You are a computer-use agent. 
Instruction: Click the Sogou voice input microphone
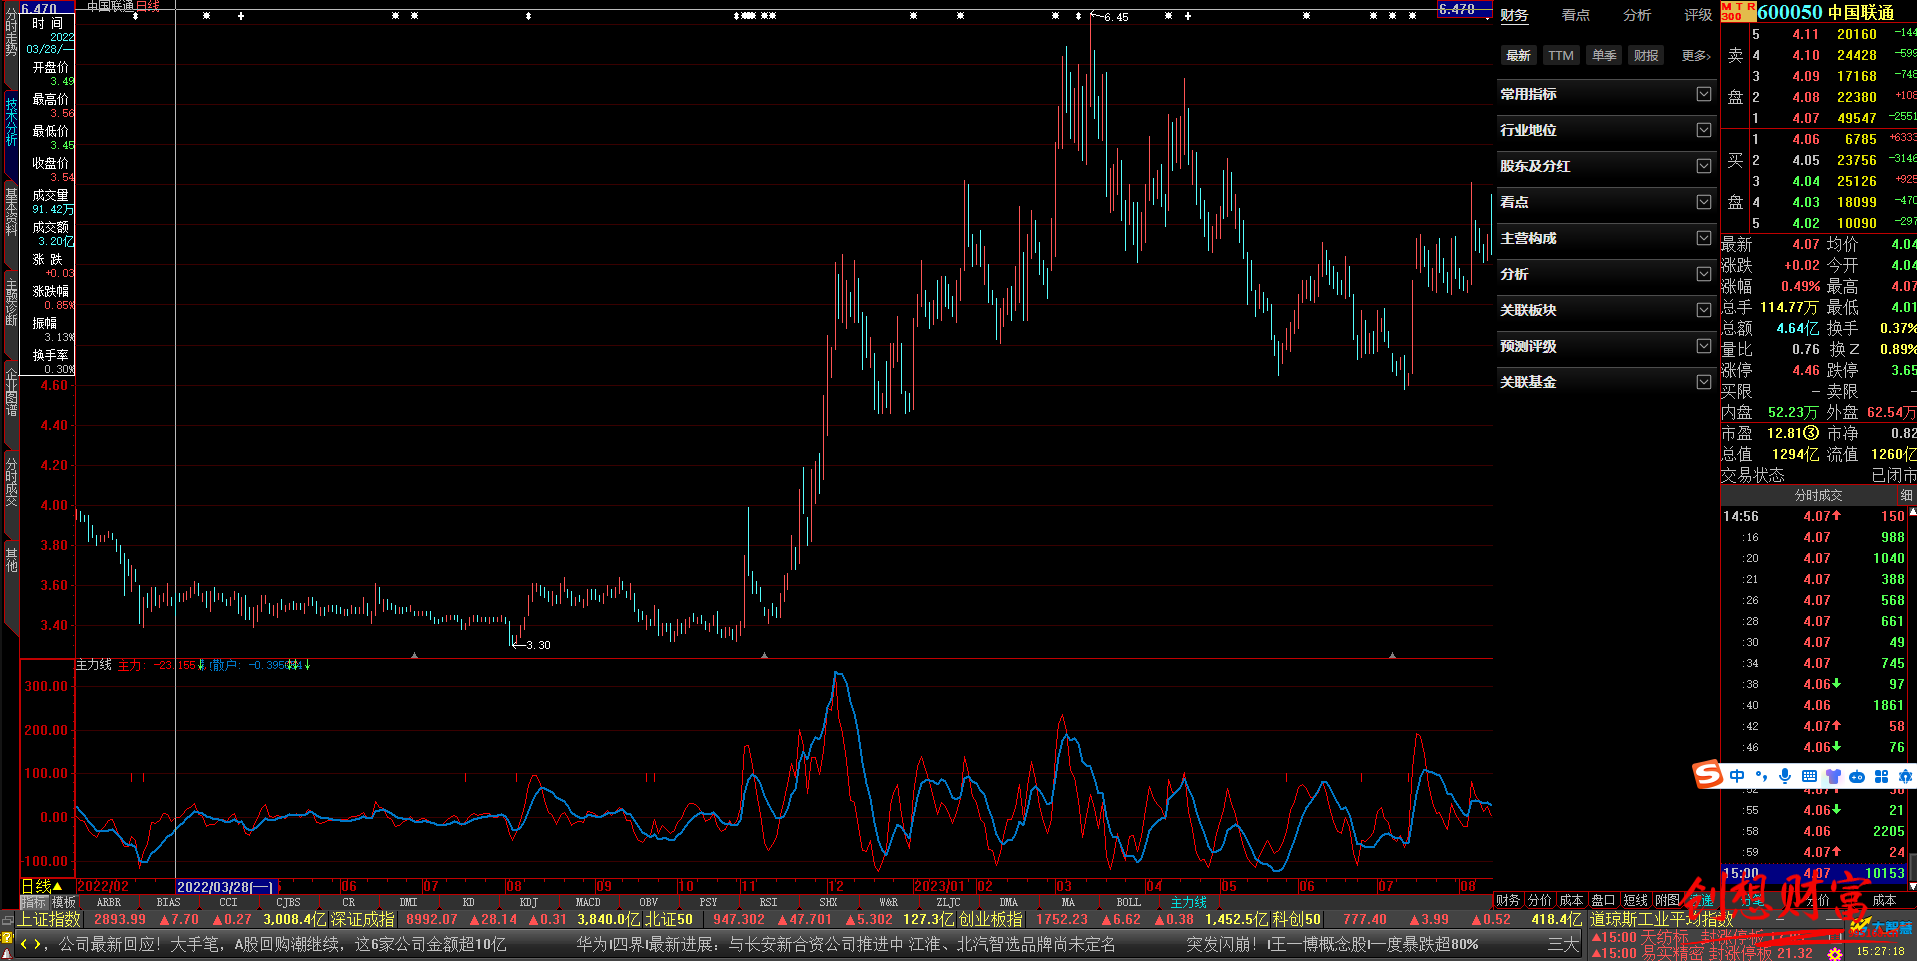point(1785,776)
